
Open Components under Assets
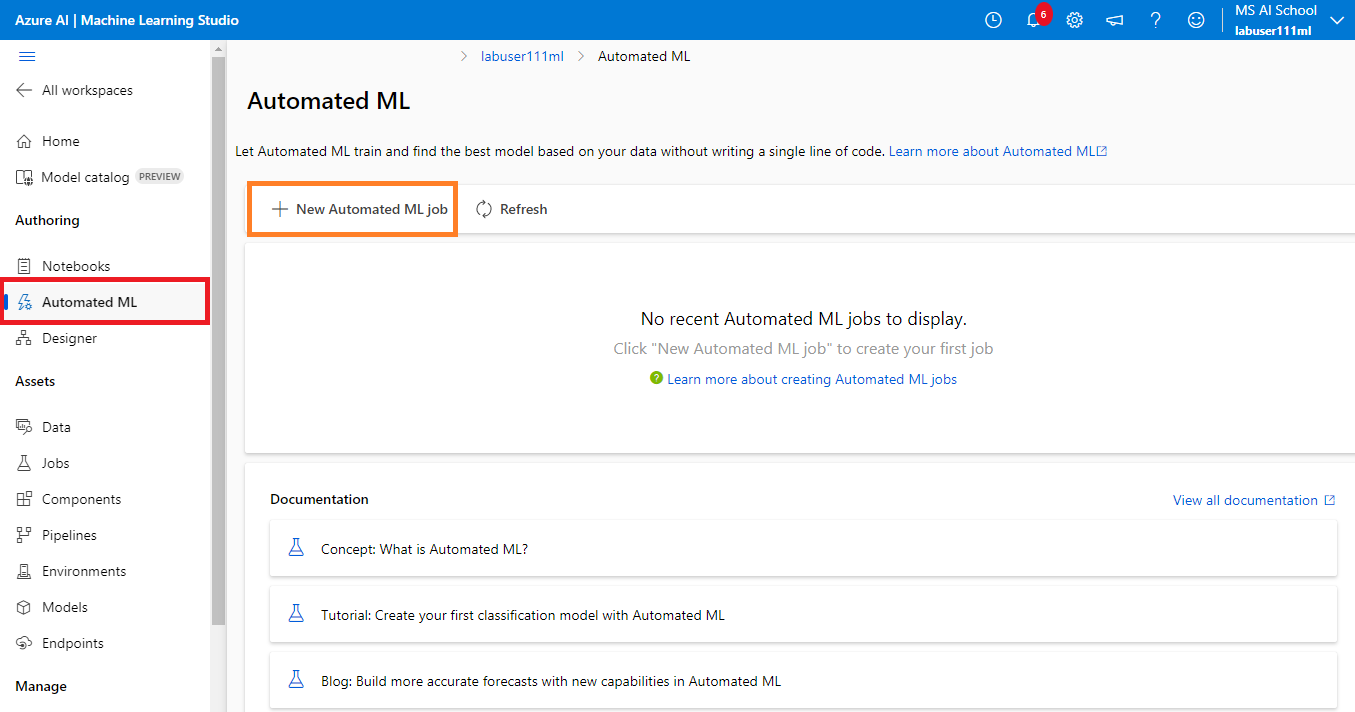[x=81, y=499]
